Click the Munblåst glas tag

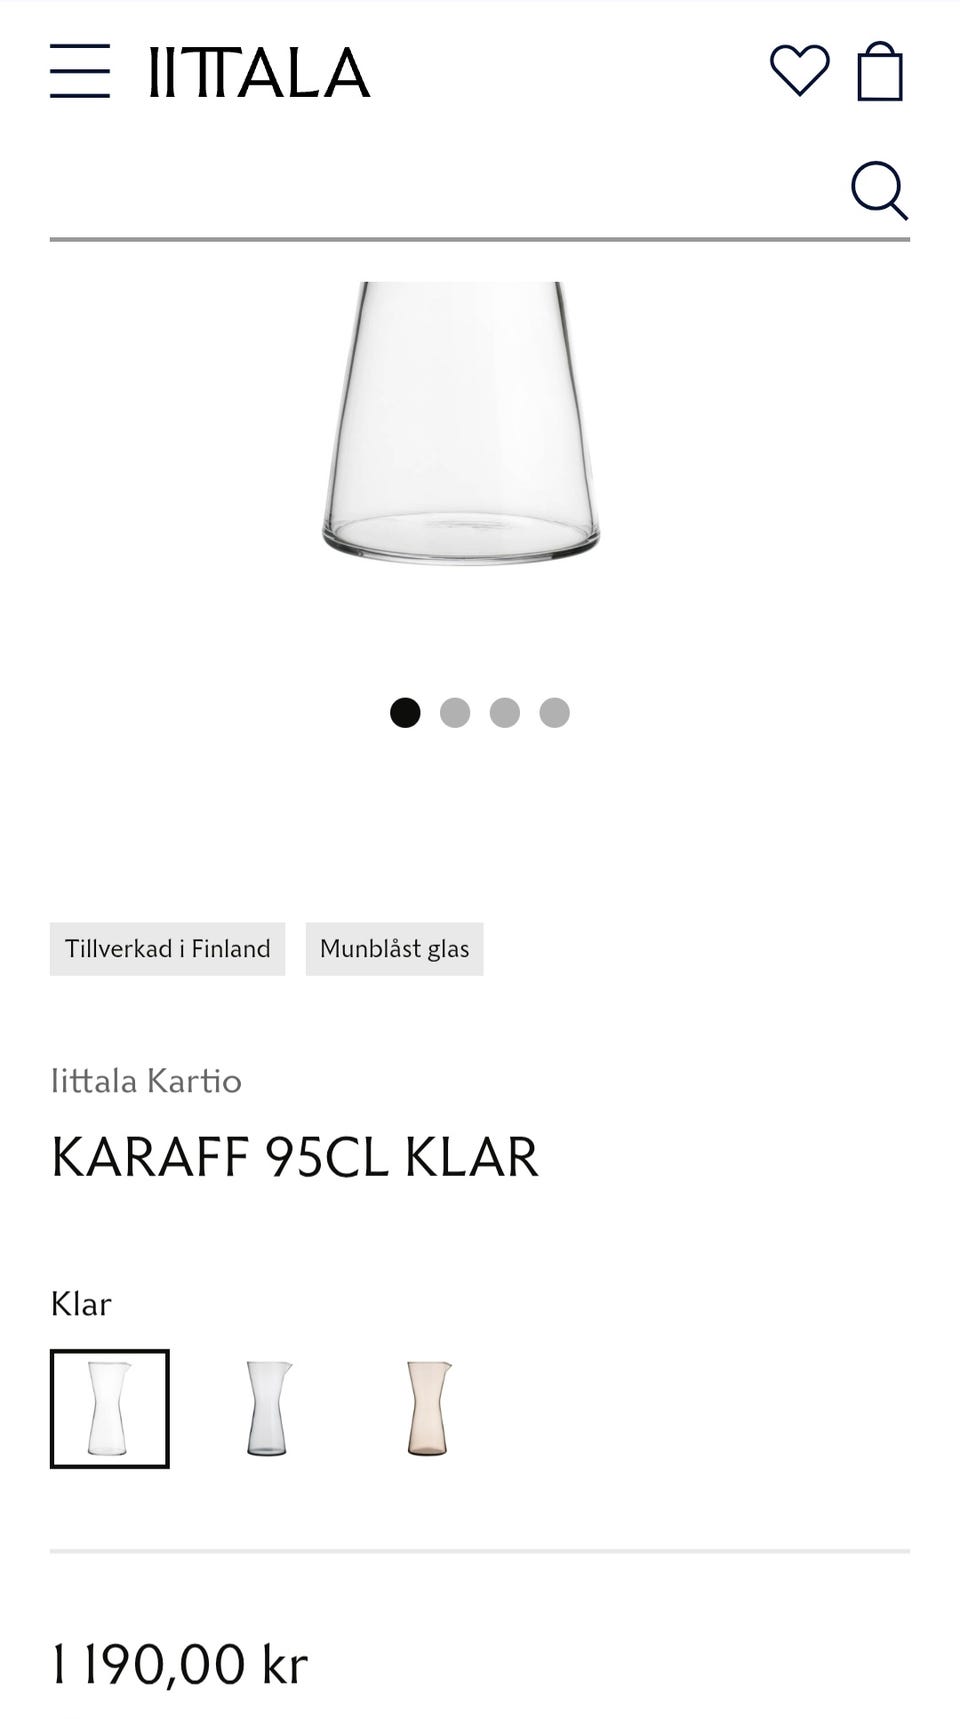point(394,949)
